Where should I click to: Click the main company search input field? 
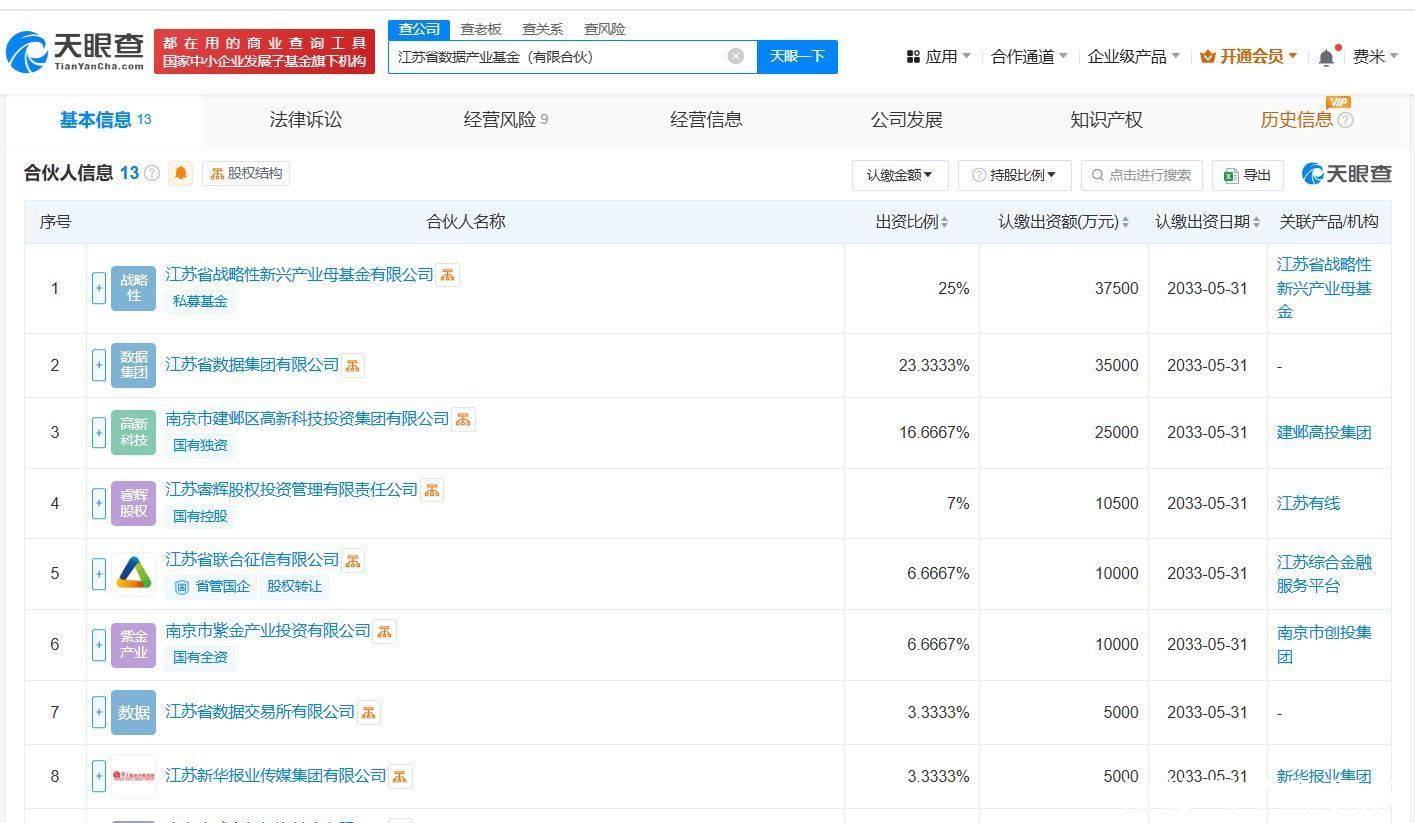(572, 56)
